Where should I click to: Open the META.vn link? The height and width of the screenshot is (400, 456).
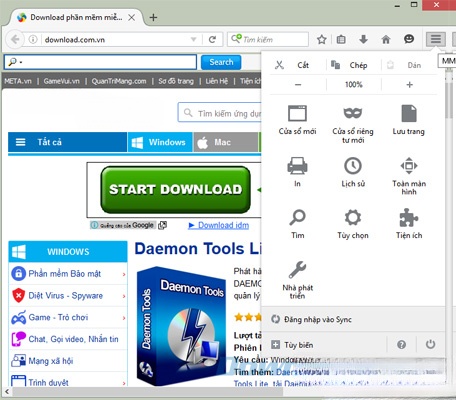[18, 81]
